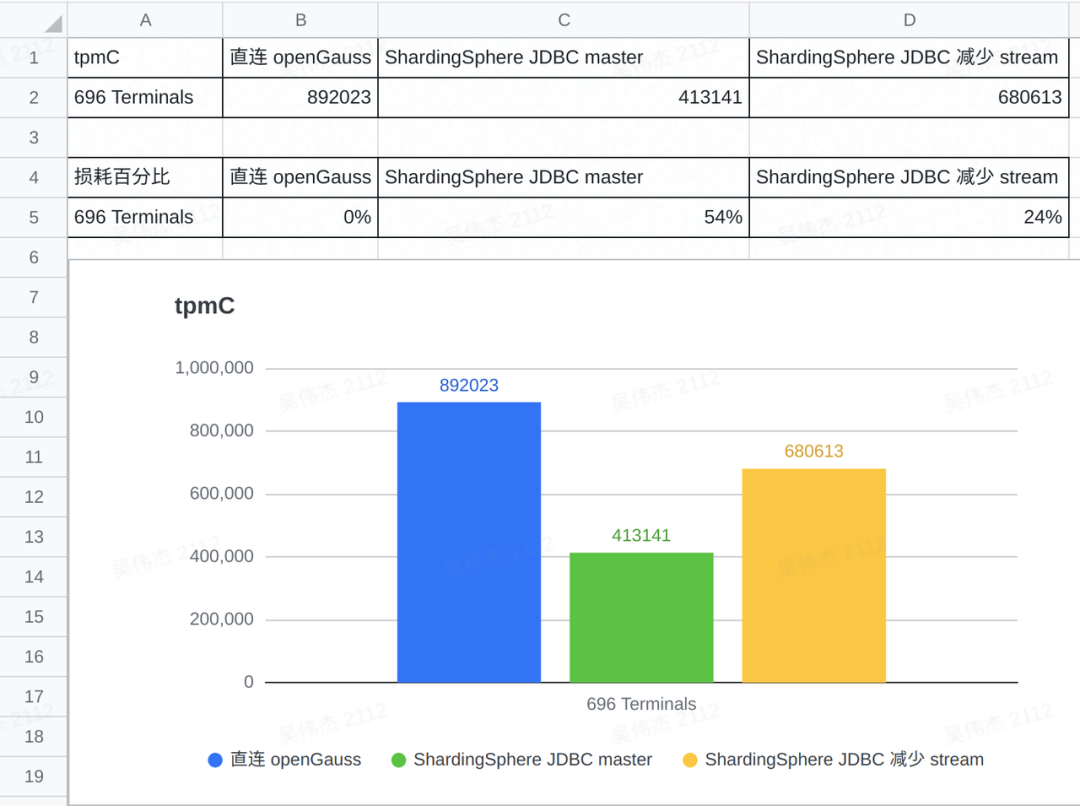The height and width of the screenshot is (806, 1080).
Task: Select row 4 header
Action: coord(34,177)
